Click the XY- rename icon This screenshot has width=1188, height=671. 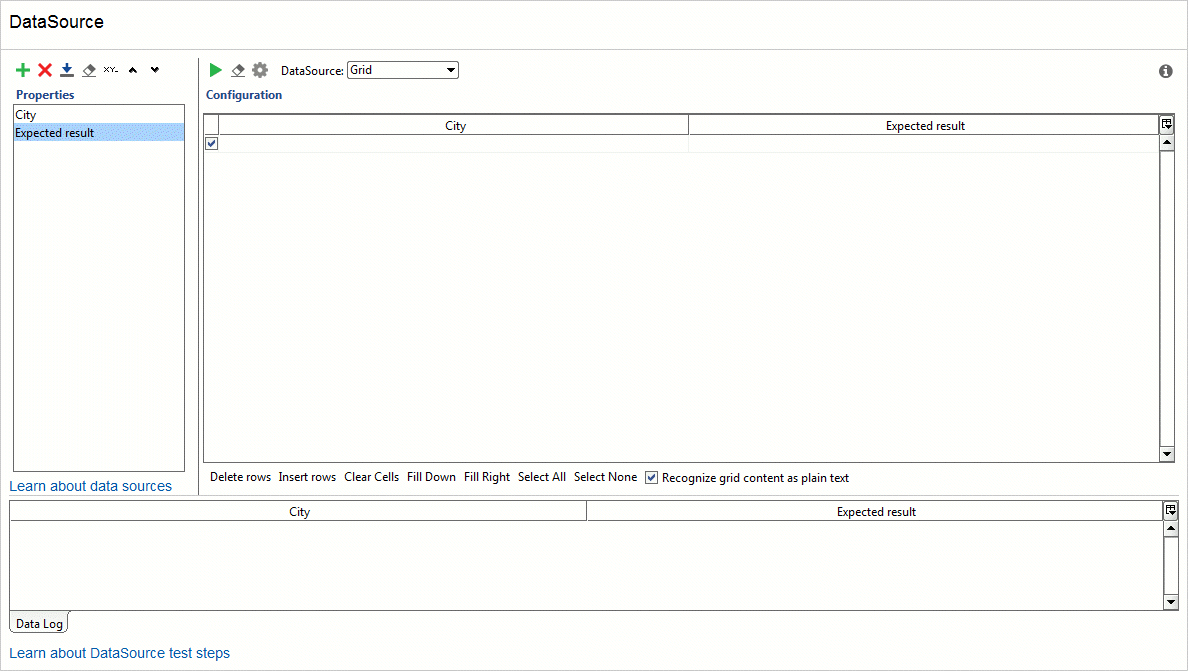[110, 70]
